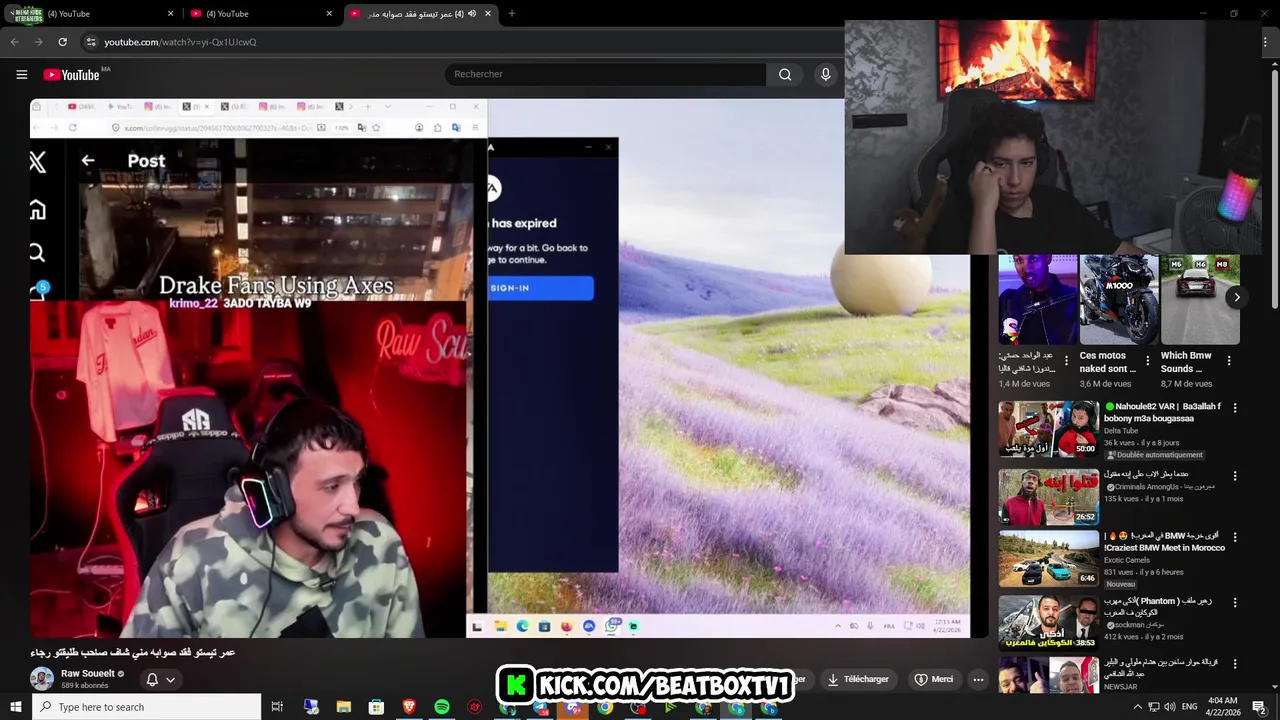Click the ENG language indicator

pos(1189,707)
